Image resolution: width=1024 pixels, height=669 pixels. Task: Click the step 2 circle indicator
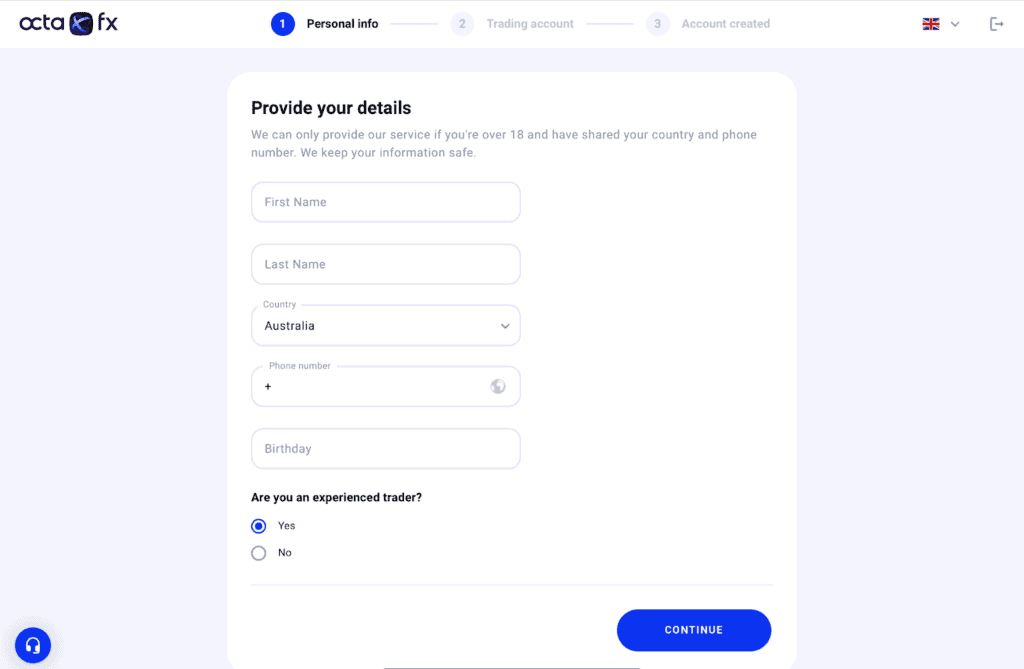coord(462,24)
